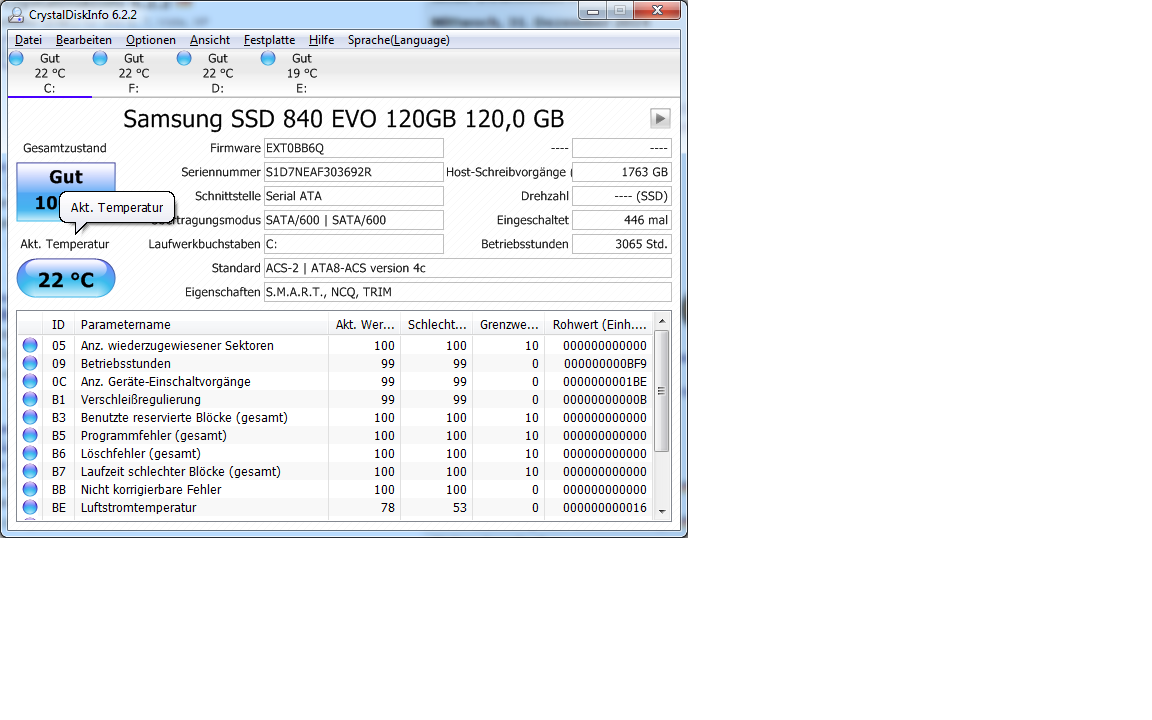This screenshot has height=720, width=1152.
Task: Click raw value 0000000001BE
Action: click(605, 381)
